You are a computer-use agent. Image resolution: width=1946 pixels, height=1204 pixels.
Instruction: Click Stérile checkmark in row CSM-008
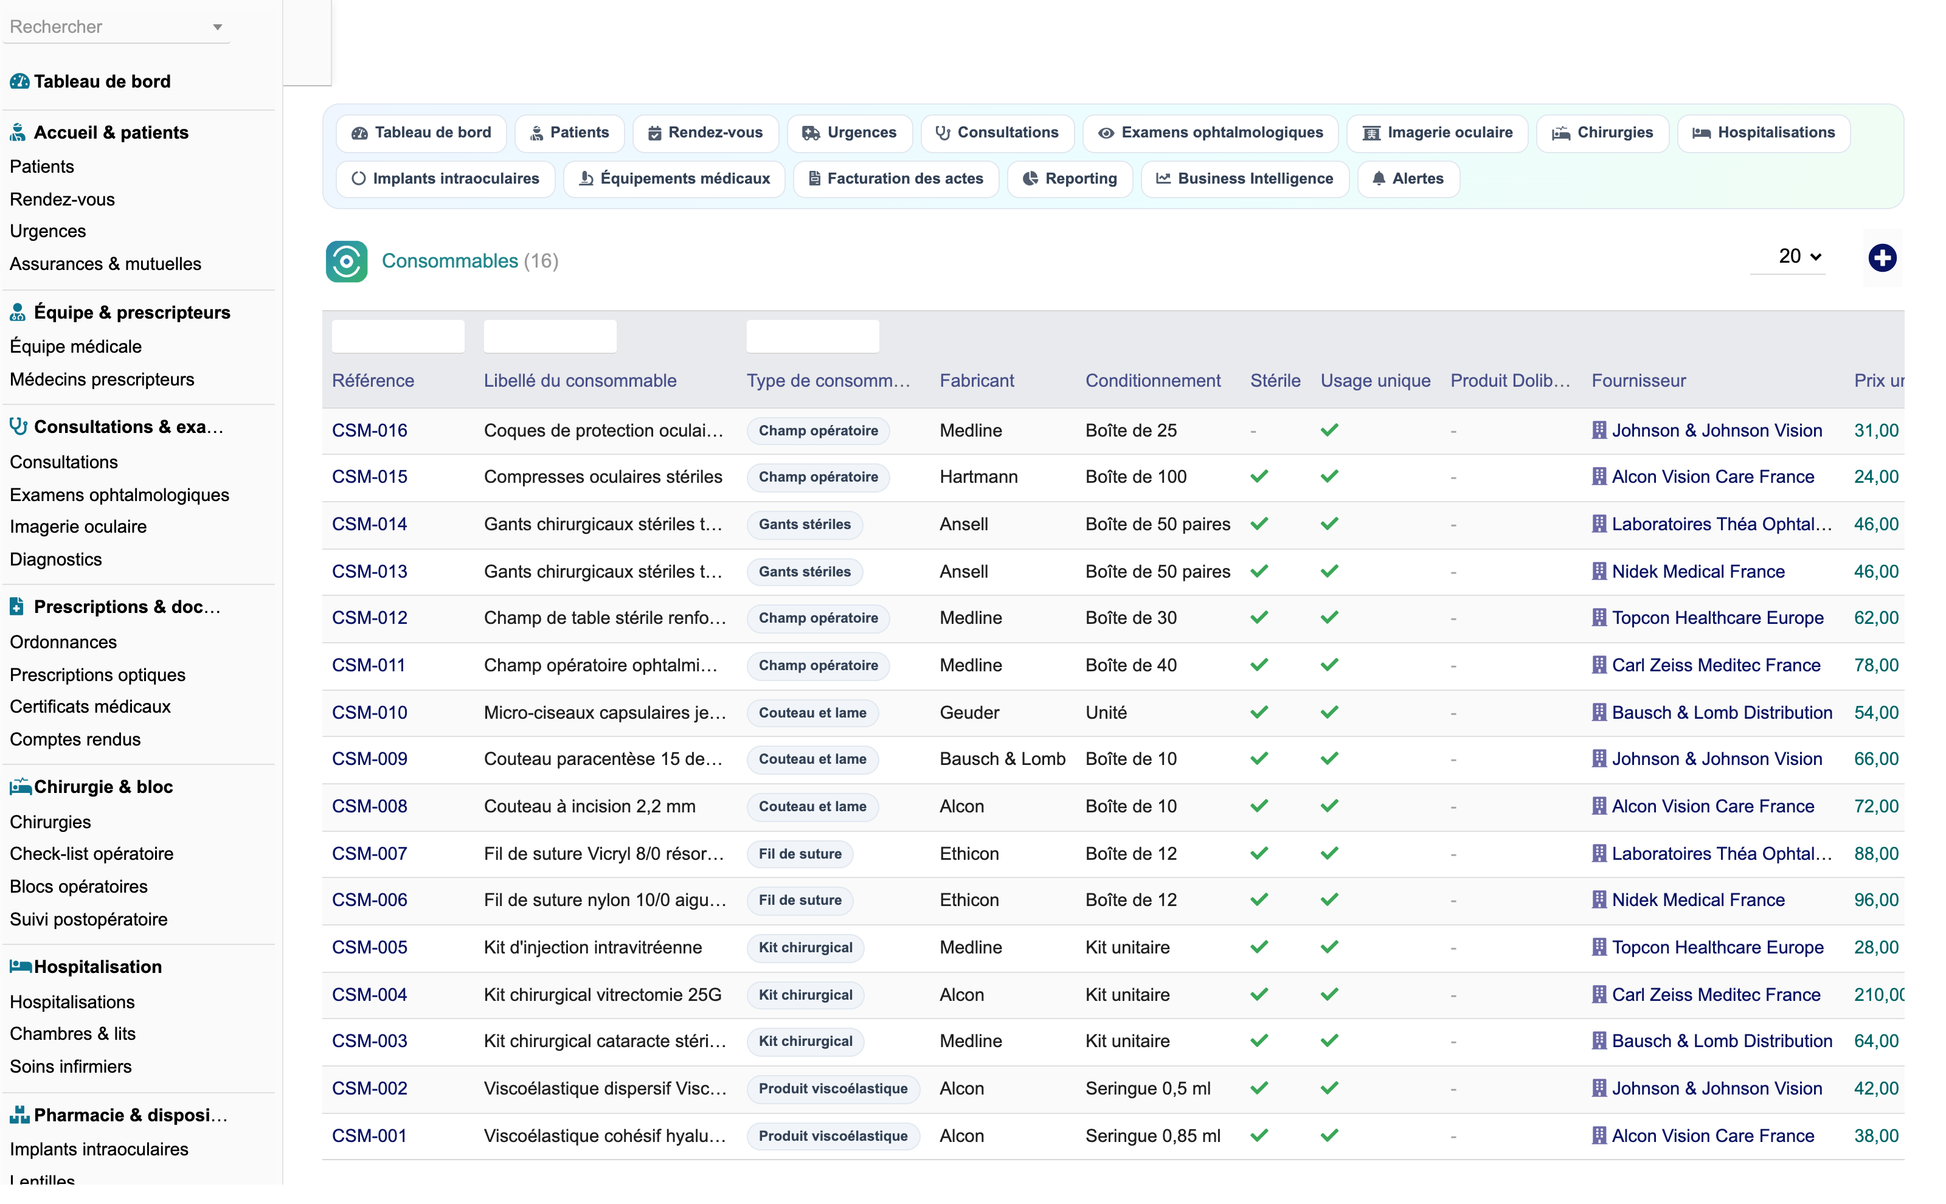pos(1259,805)
